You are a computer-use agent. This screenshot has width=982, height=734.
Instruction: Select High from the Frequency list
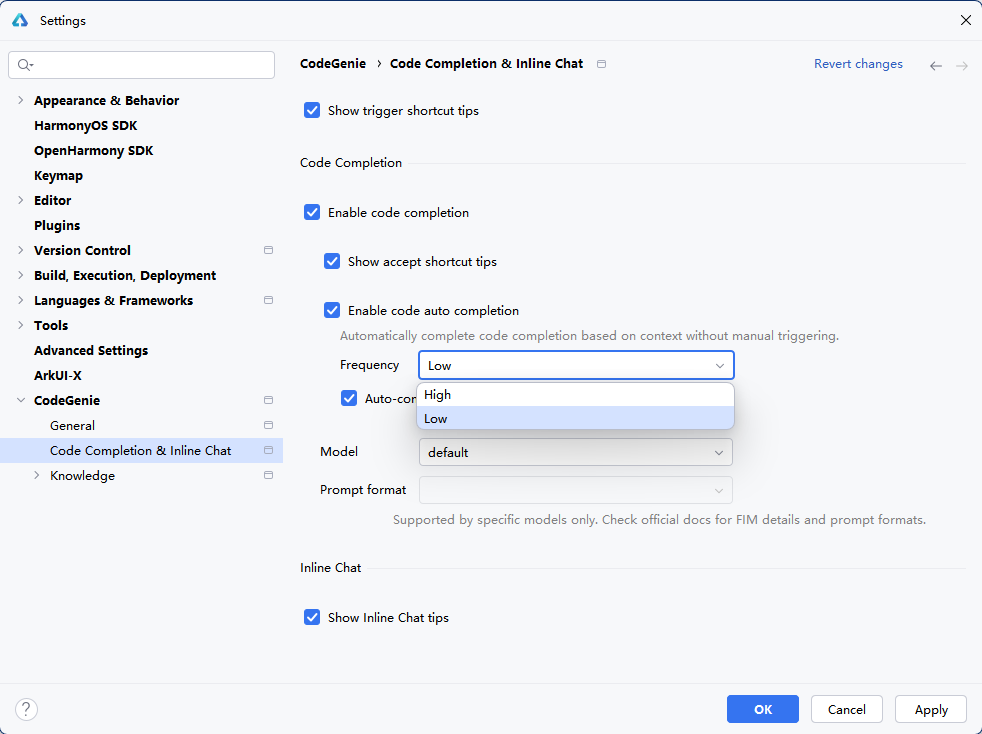pyautogui.click(x=575, y=395)
